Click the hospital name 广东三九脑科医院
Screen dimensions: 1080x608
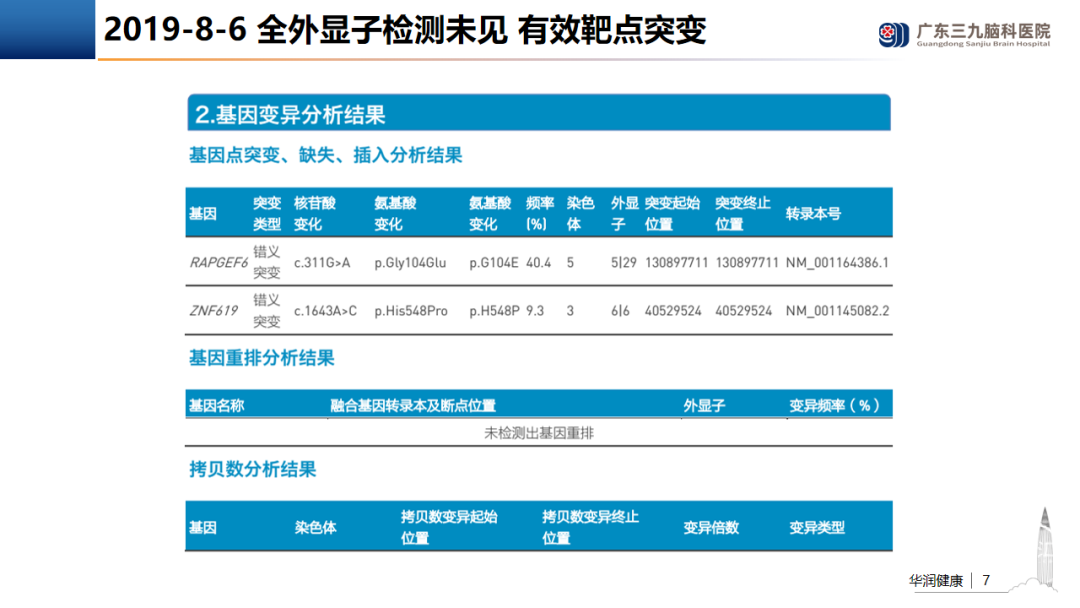tap(984, 31)
